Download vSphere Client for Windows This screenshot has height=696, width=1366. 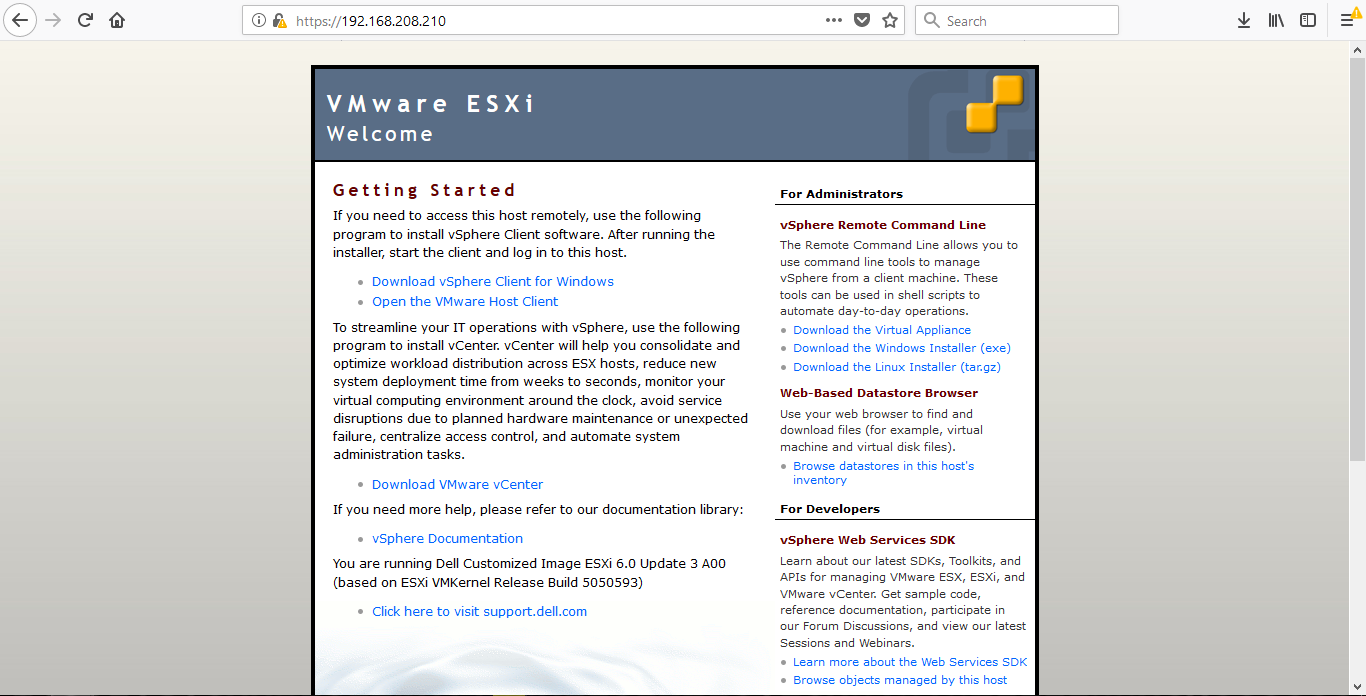(492, 282)
